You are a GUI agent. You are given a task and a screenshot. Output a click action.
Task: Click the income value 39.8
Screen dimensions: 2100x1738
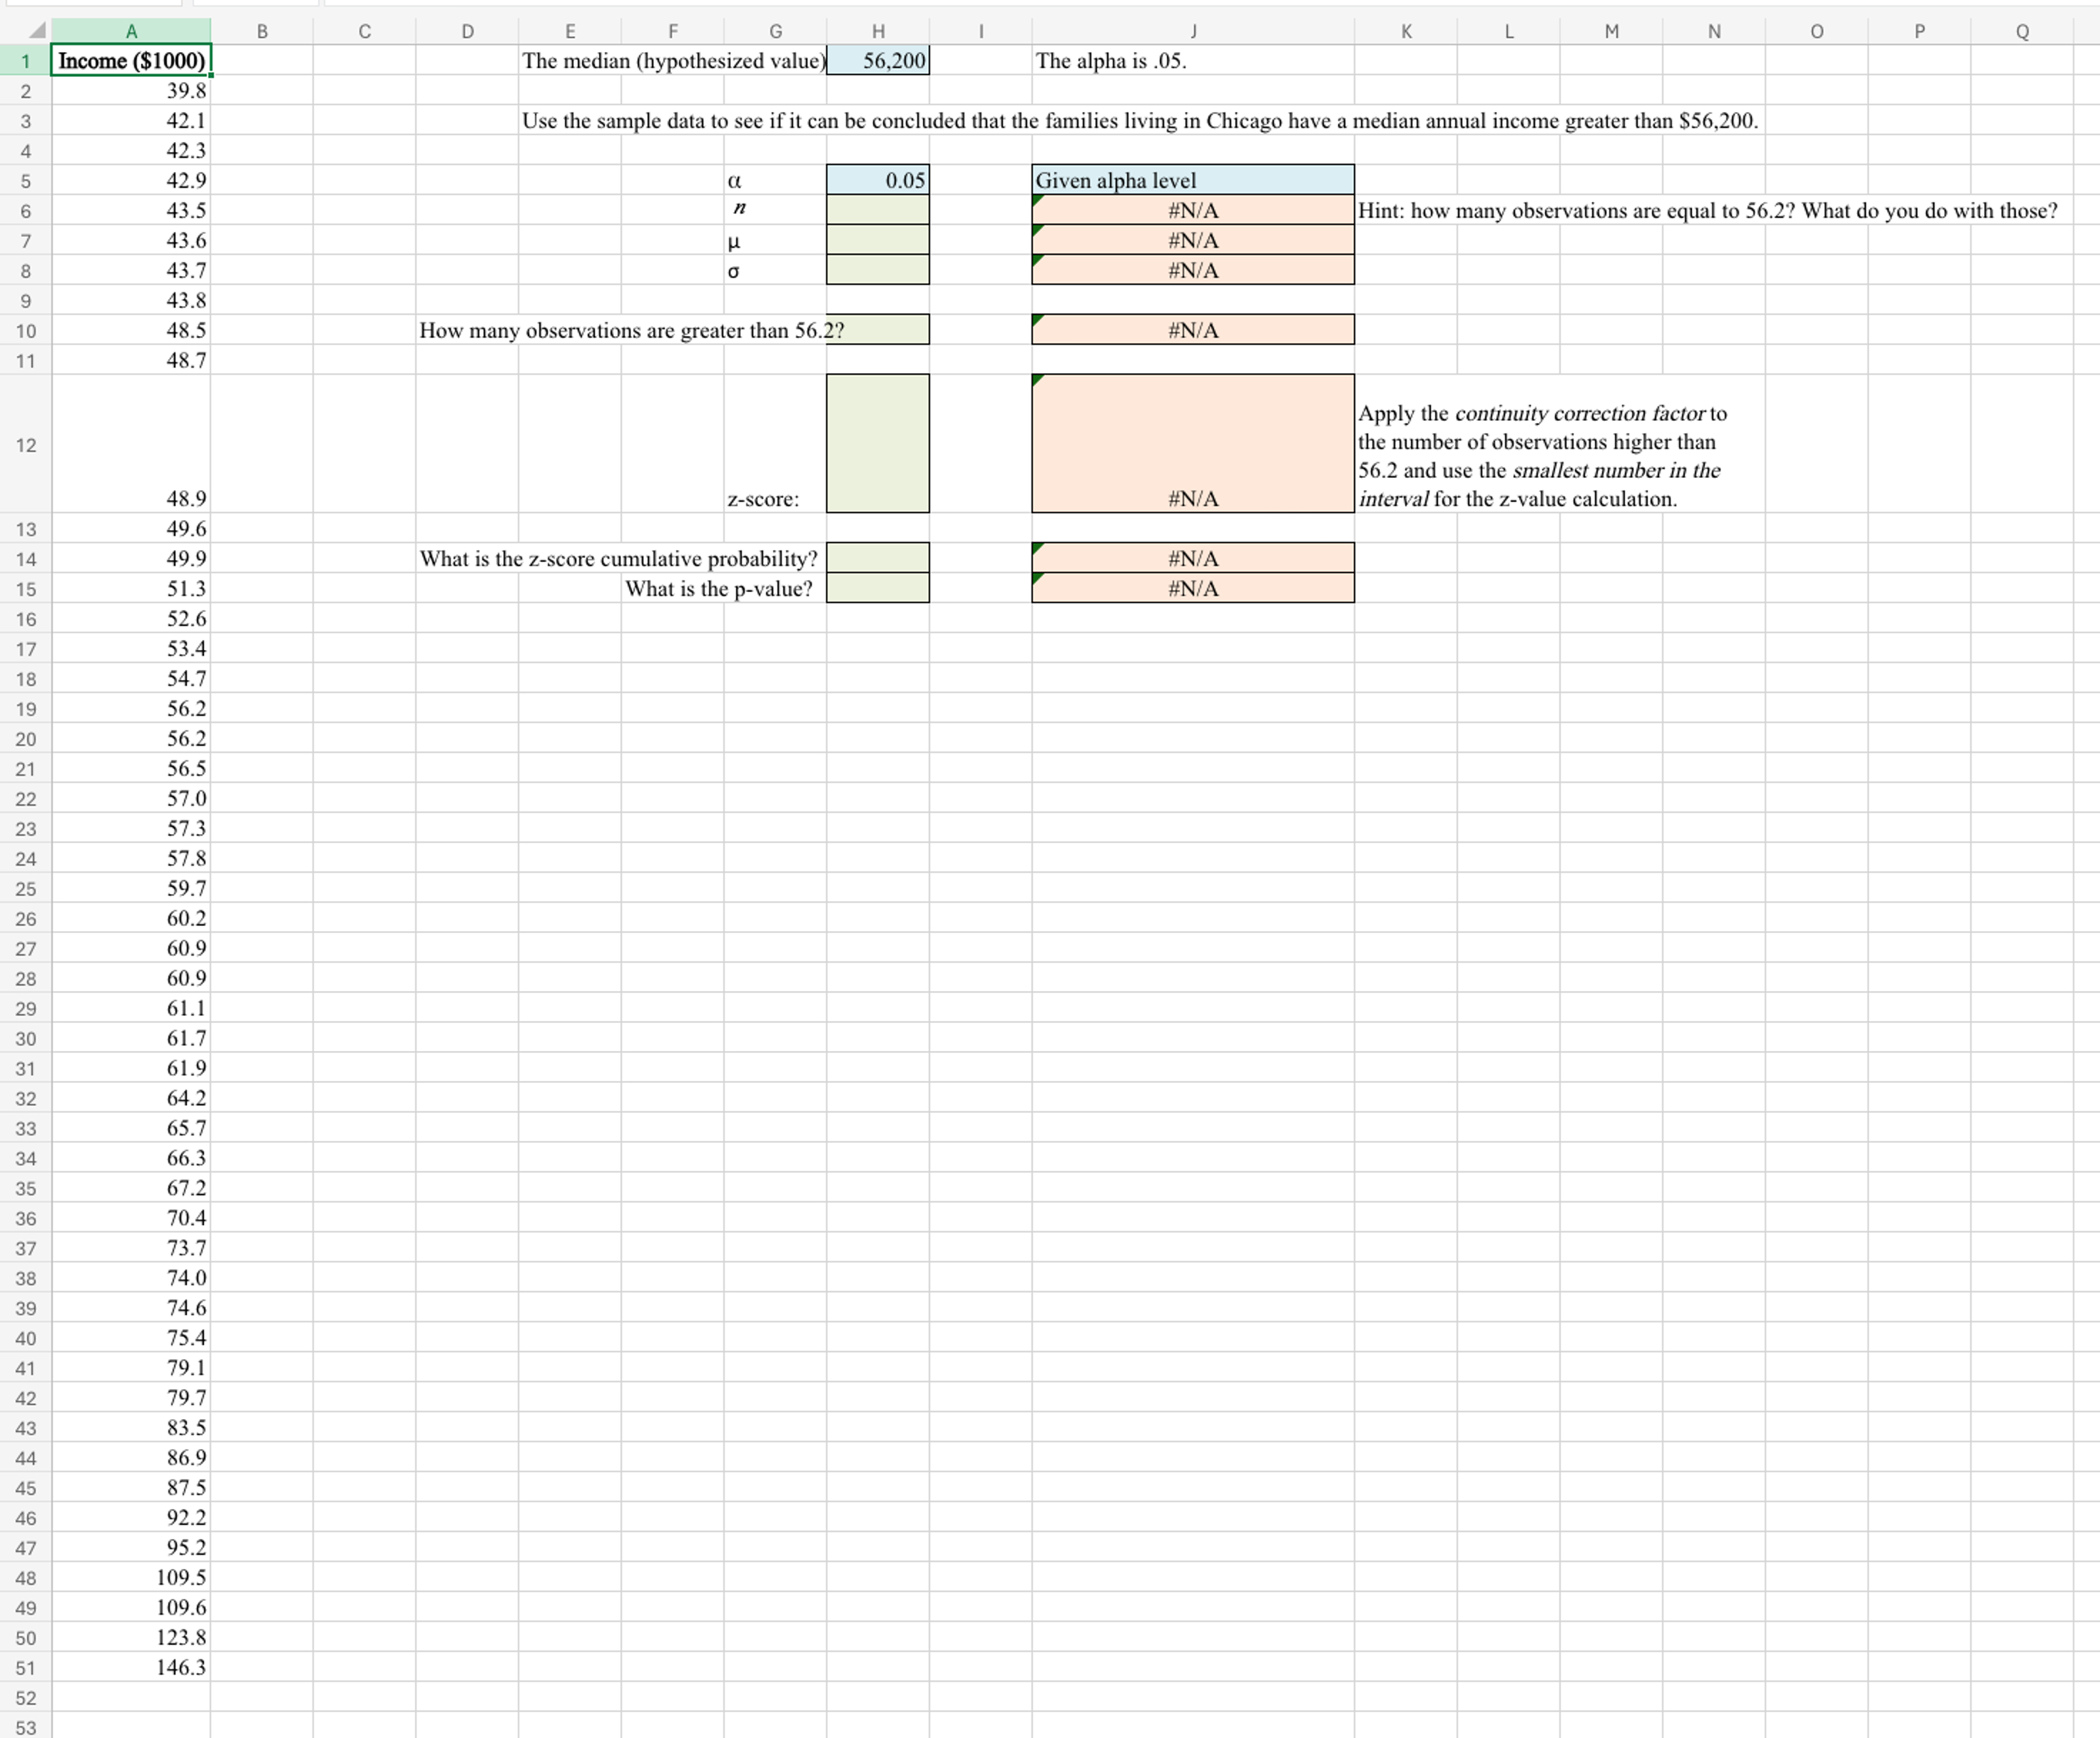(131, 90)
